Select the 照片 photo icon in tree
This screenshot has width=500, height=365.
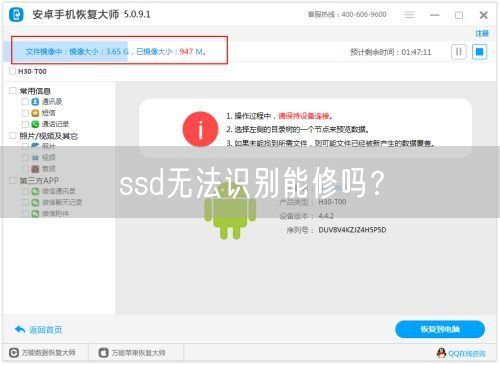coord(35,146)
